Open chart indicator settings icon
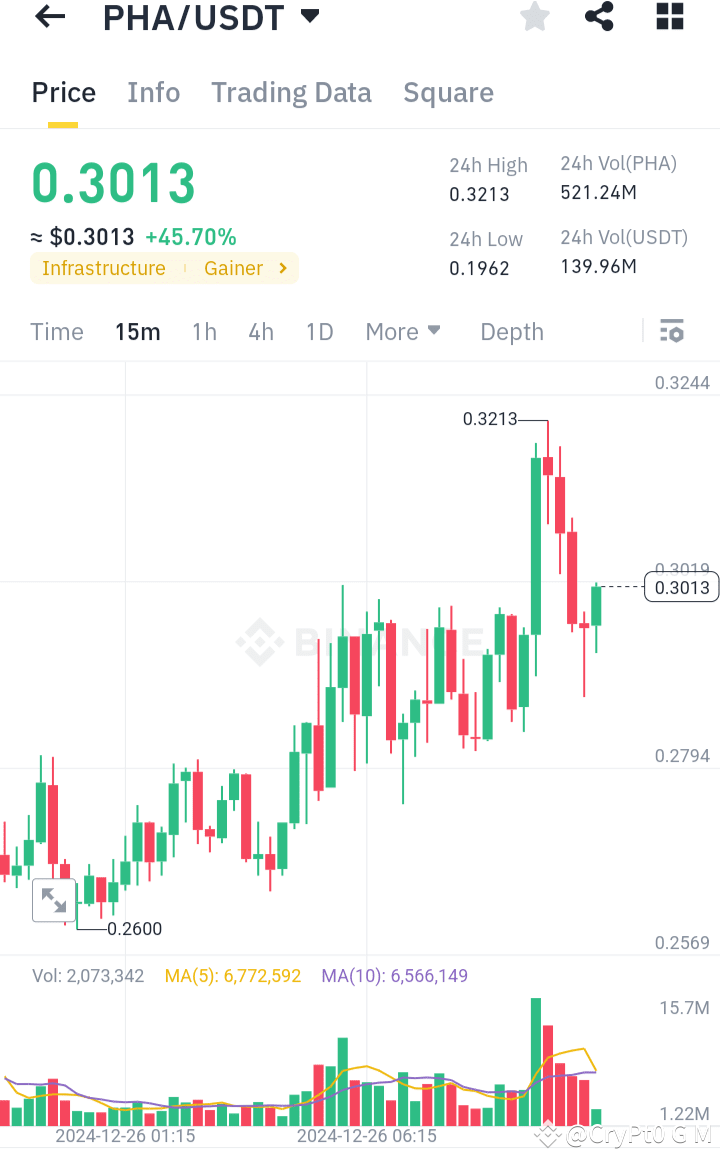 [x=671, y=330]
